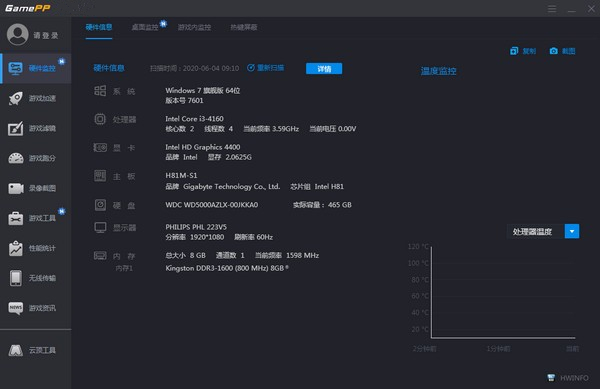Click the 显卡 graphics card icon
The image size is (600, 389).
[100, 147]
